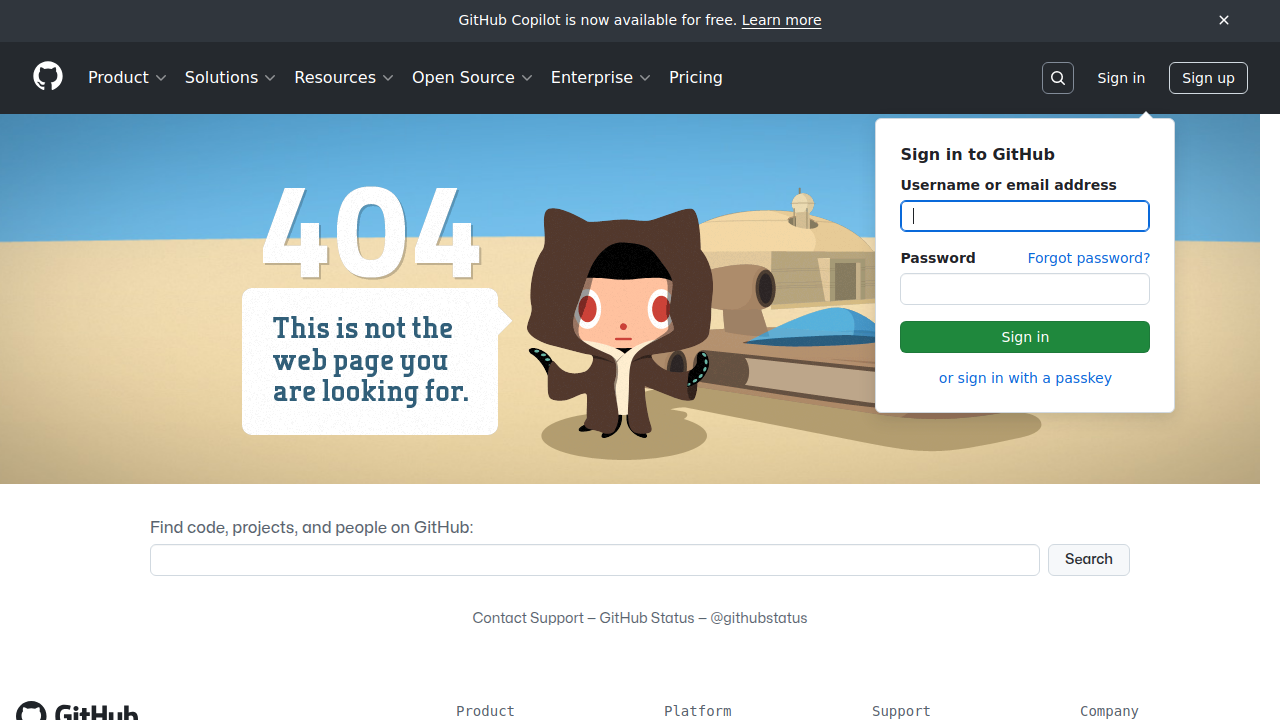
Task: Click the GitHub logo in the footer
Action: click(x=77, y=711)
